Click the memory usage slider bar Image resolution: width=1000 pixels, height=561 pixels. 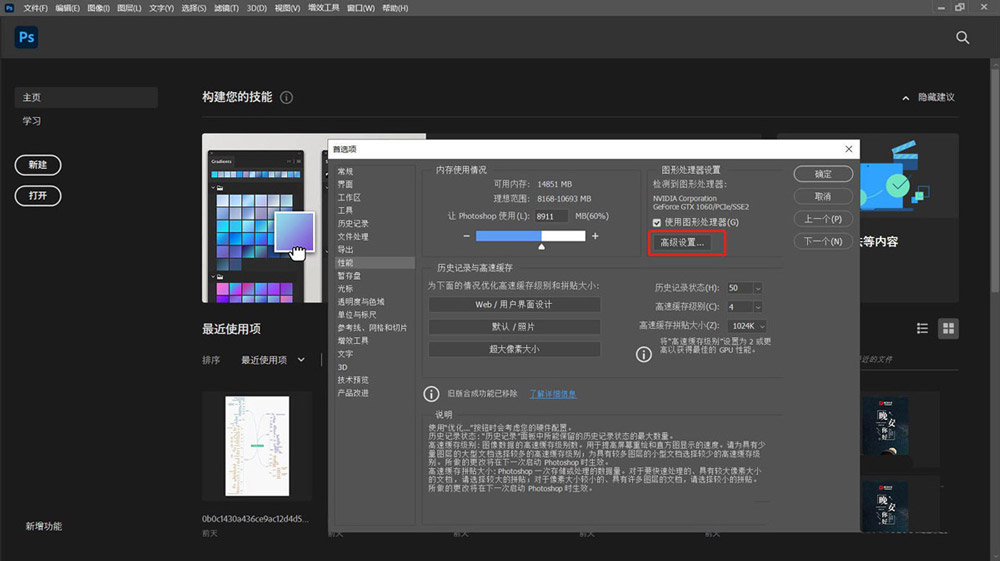531,236
